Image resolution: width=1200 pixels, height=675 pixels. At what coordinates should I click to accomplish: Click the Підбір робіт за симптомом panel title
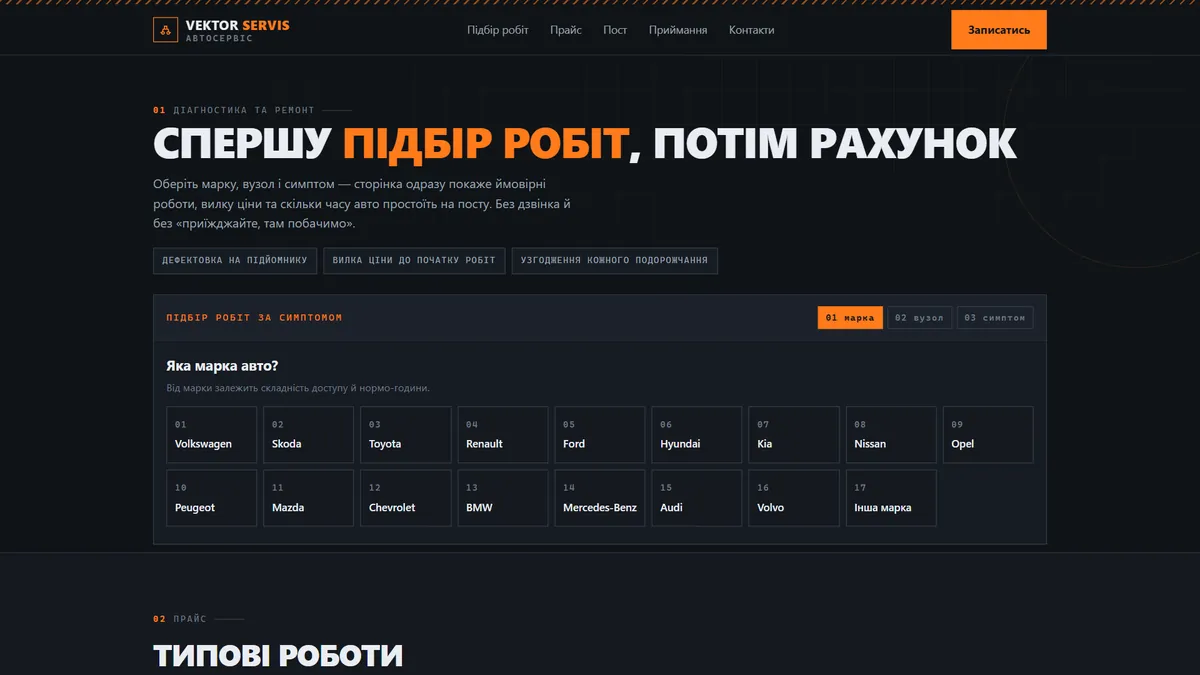click(254, 318)
